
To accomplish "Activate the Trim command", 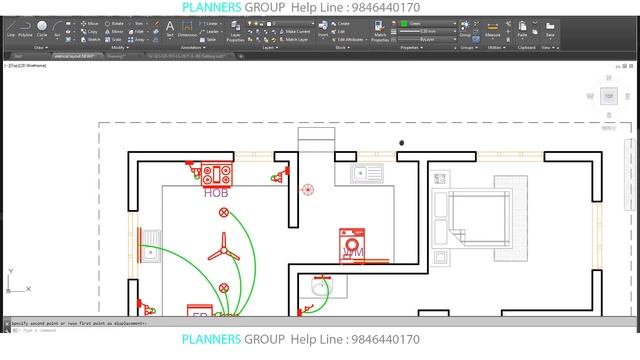I will pyautogui.click(x=136, y=24).
